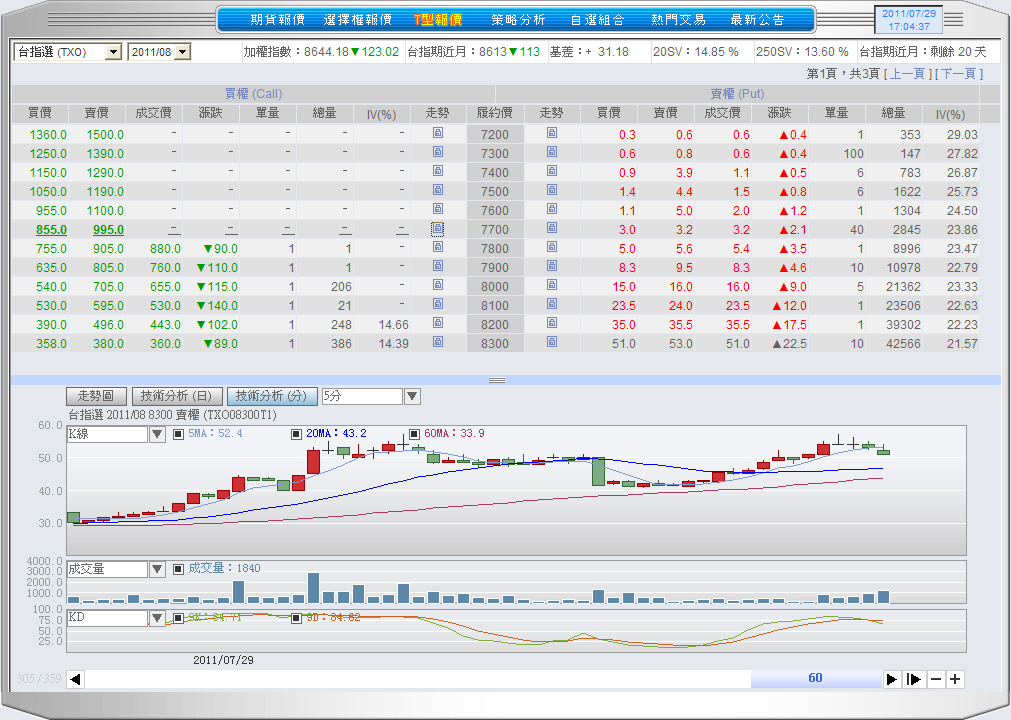Screen dimensions: 1011x720
Task: Toggle the 9K line checkbox
Action: (178, 618)
